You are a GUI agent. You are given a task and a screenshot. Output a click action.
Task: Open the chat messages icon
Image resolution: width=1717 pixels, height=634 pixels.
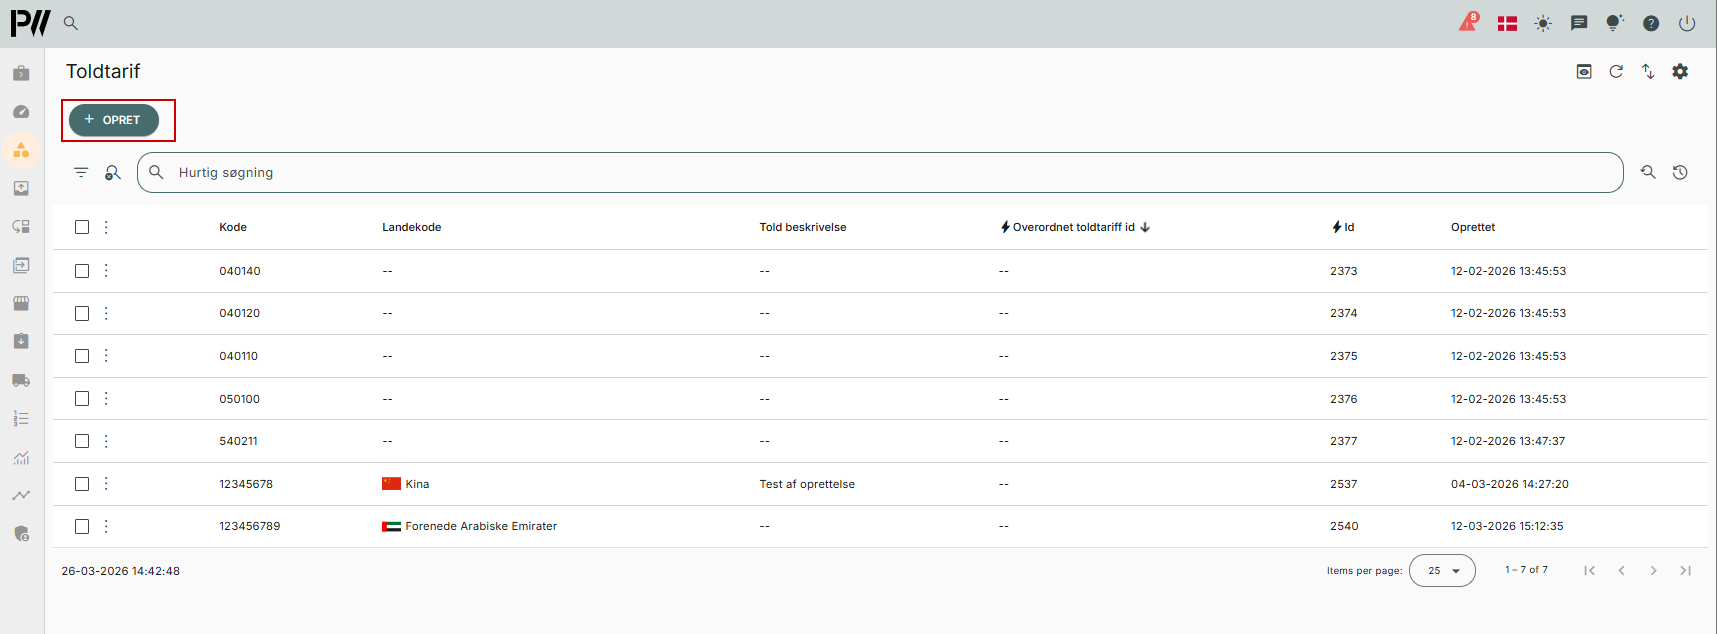pos(1579,23)
